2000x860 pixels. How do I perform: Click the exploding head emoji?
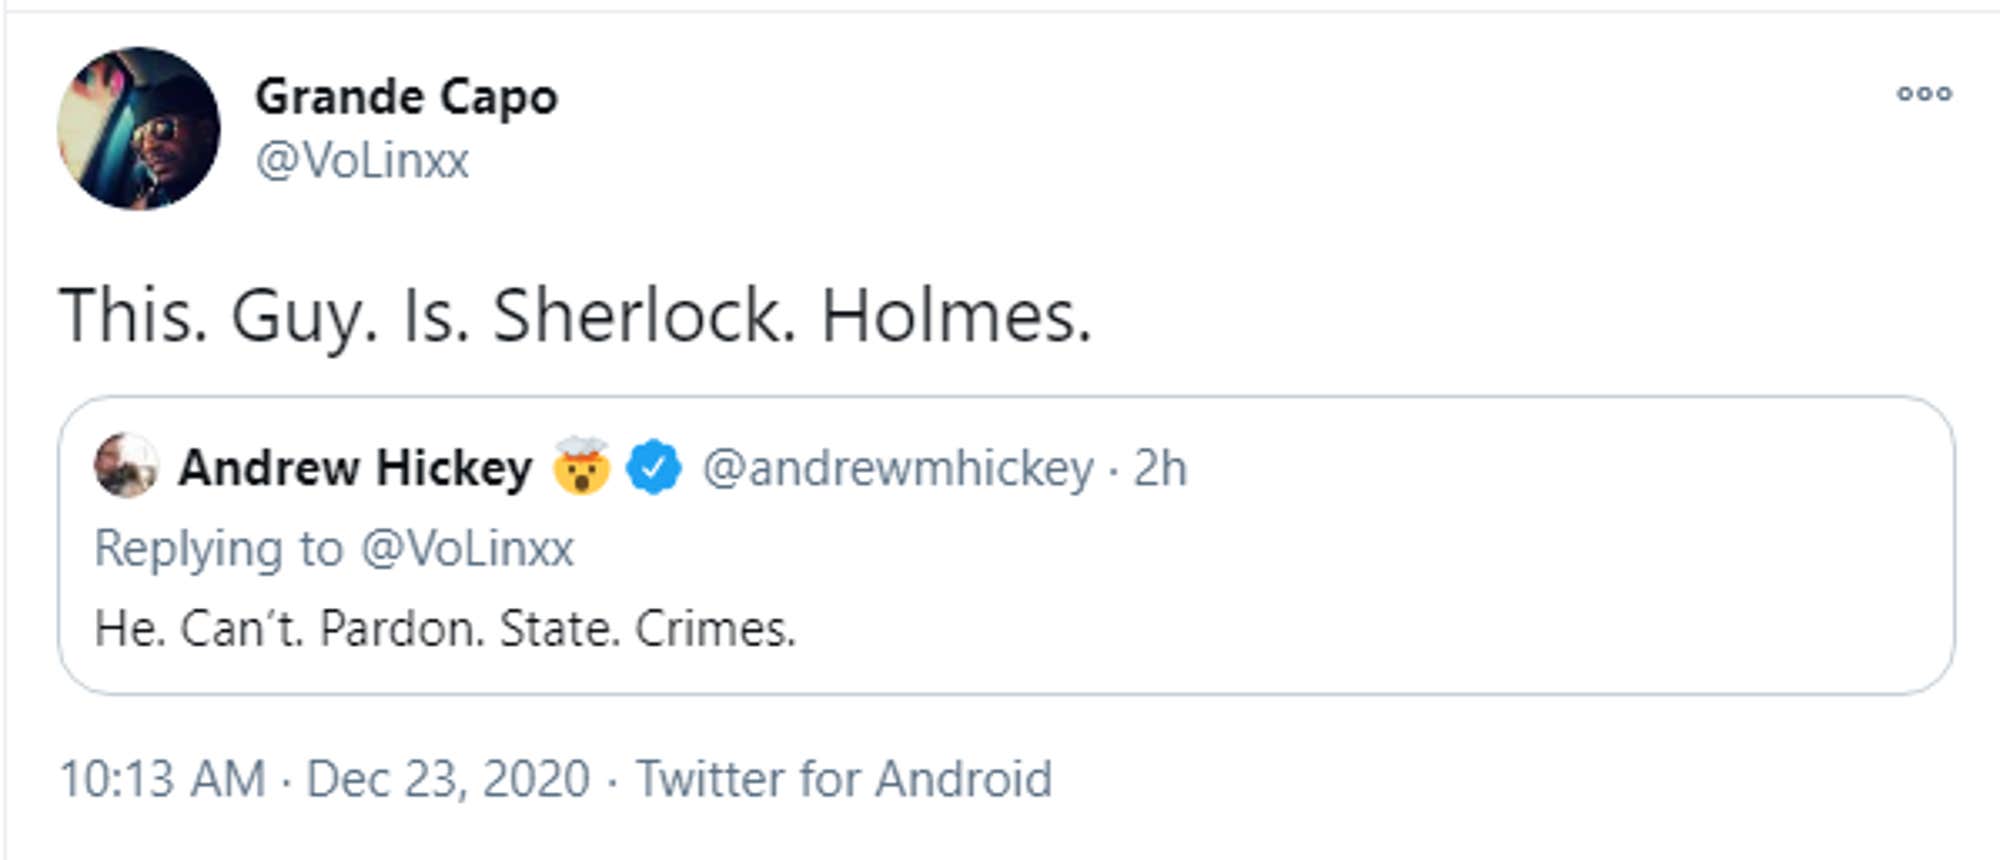coord(581,466)
